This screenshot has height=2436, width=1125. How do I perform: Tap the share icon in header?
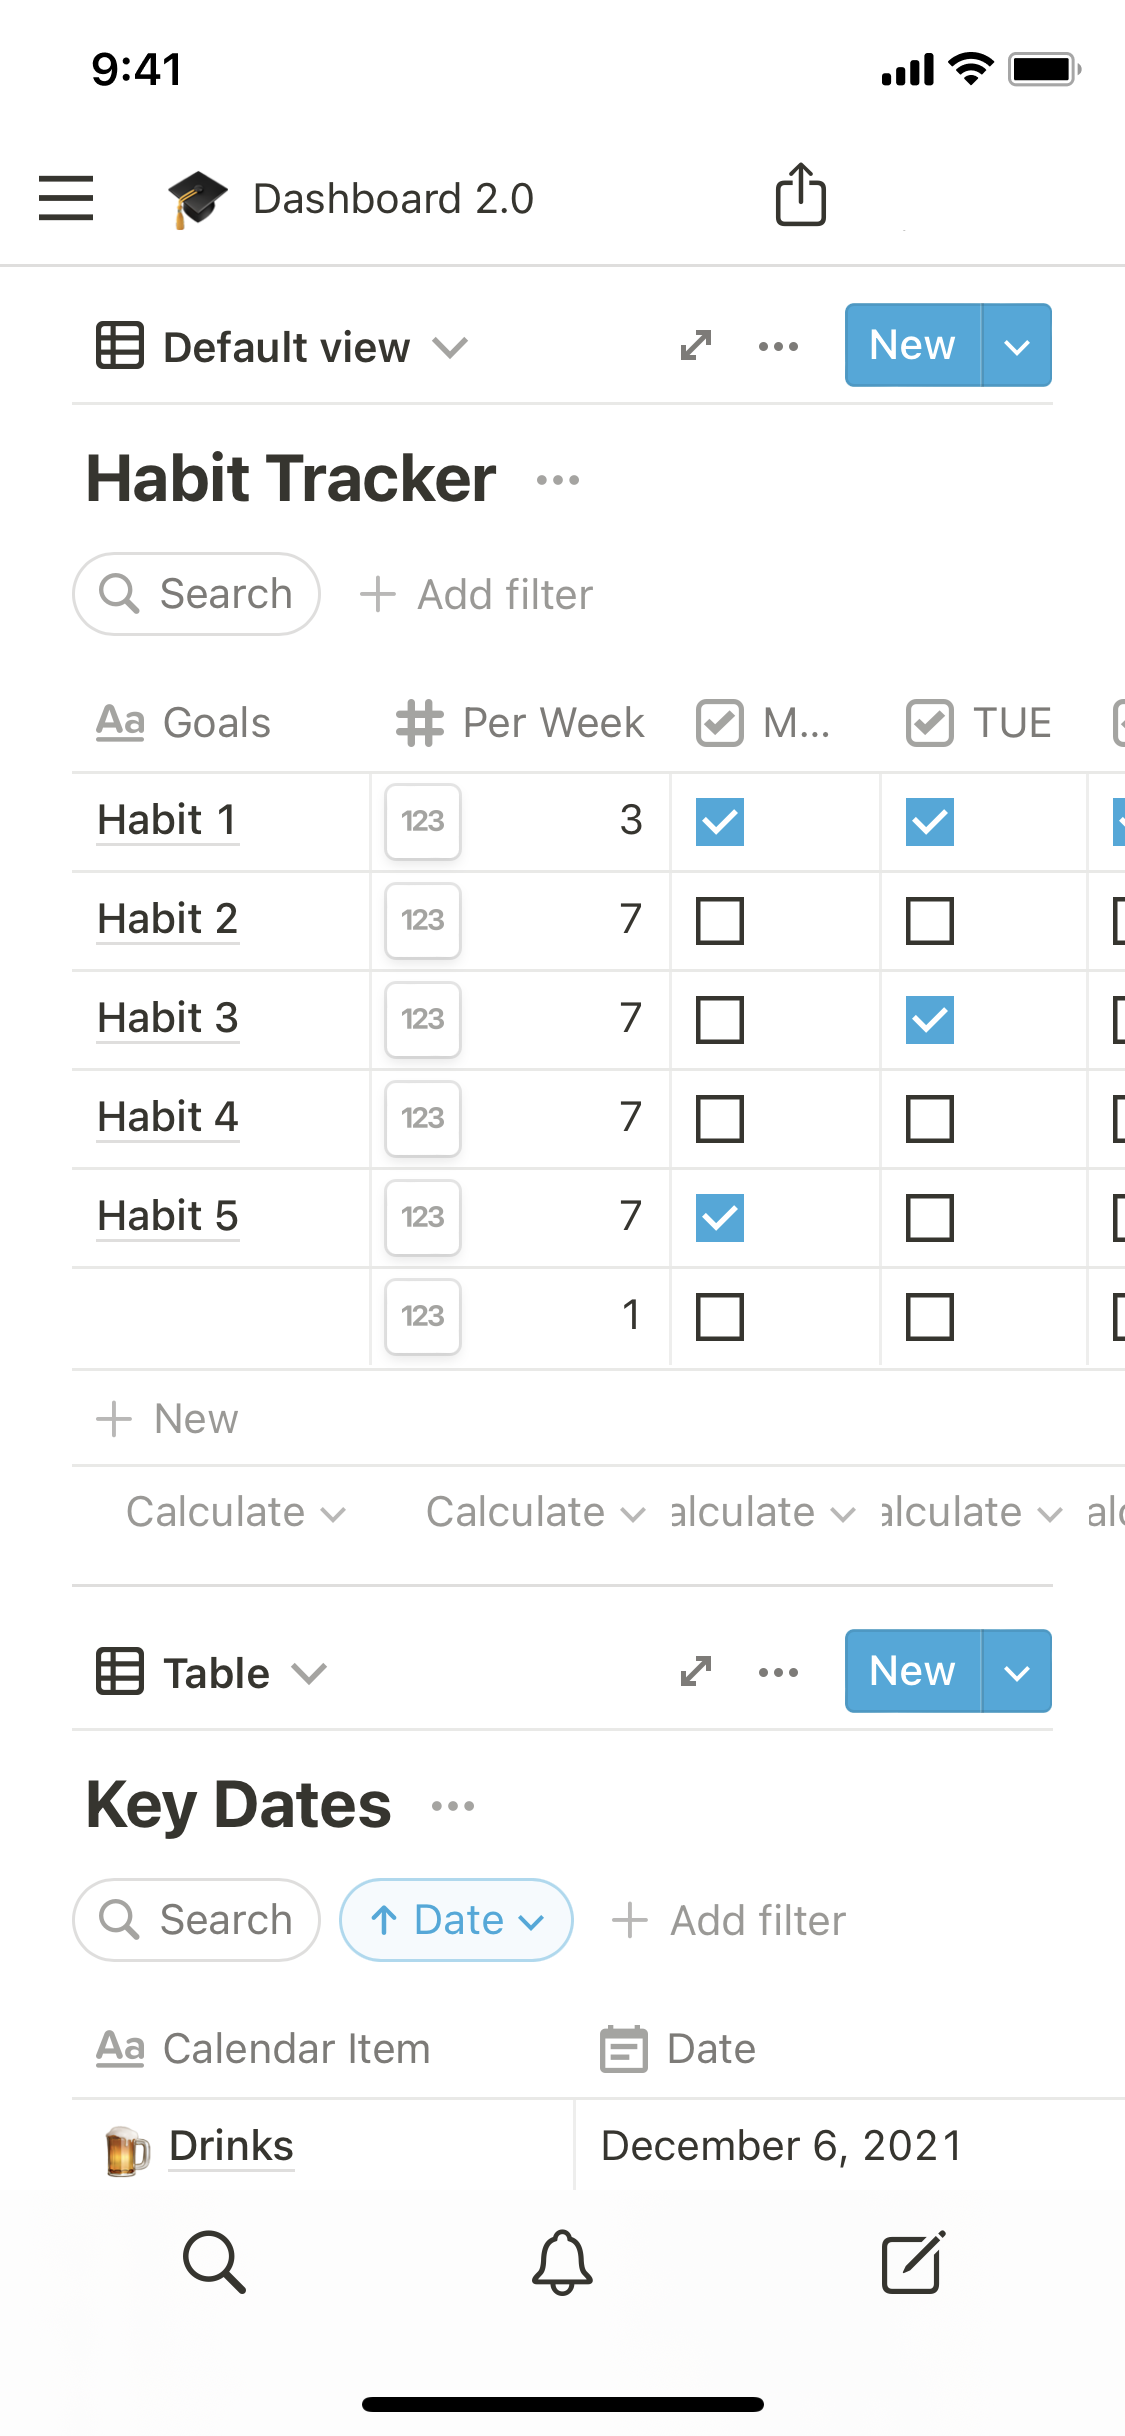coord(800,195)
